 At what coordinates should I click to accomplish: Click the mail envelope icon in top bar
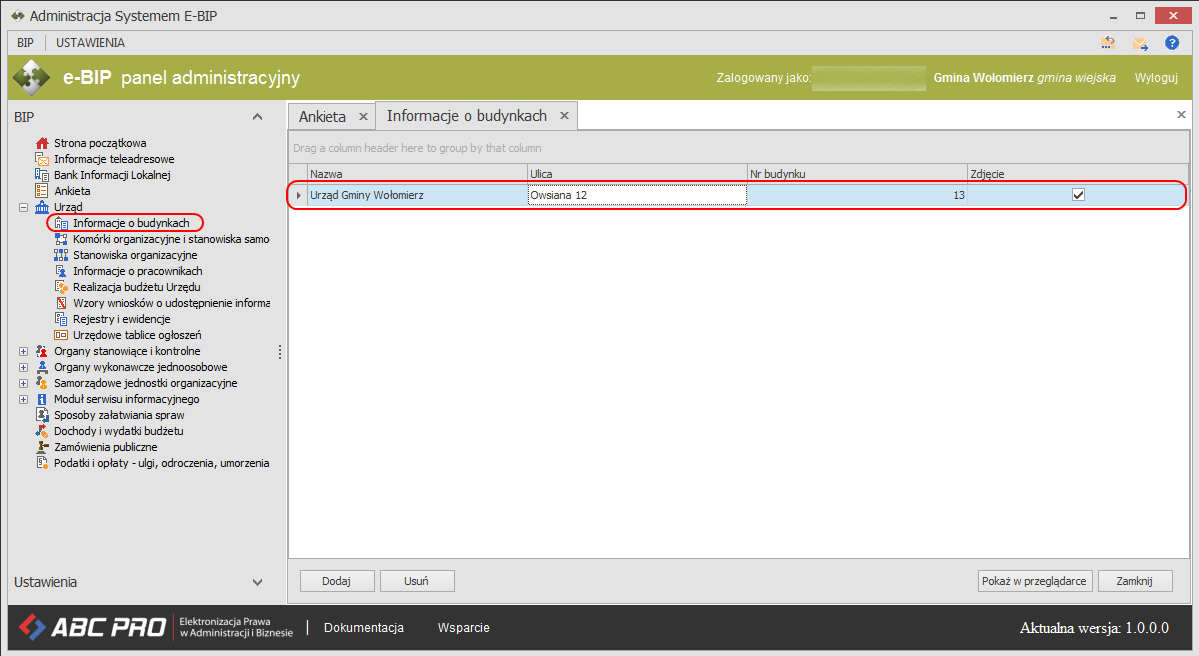1140,44
